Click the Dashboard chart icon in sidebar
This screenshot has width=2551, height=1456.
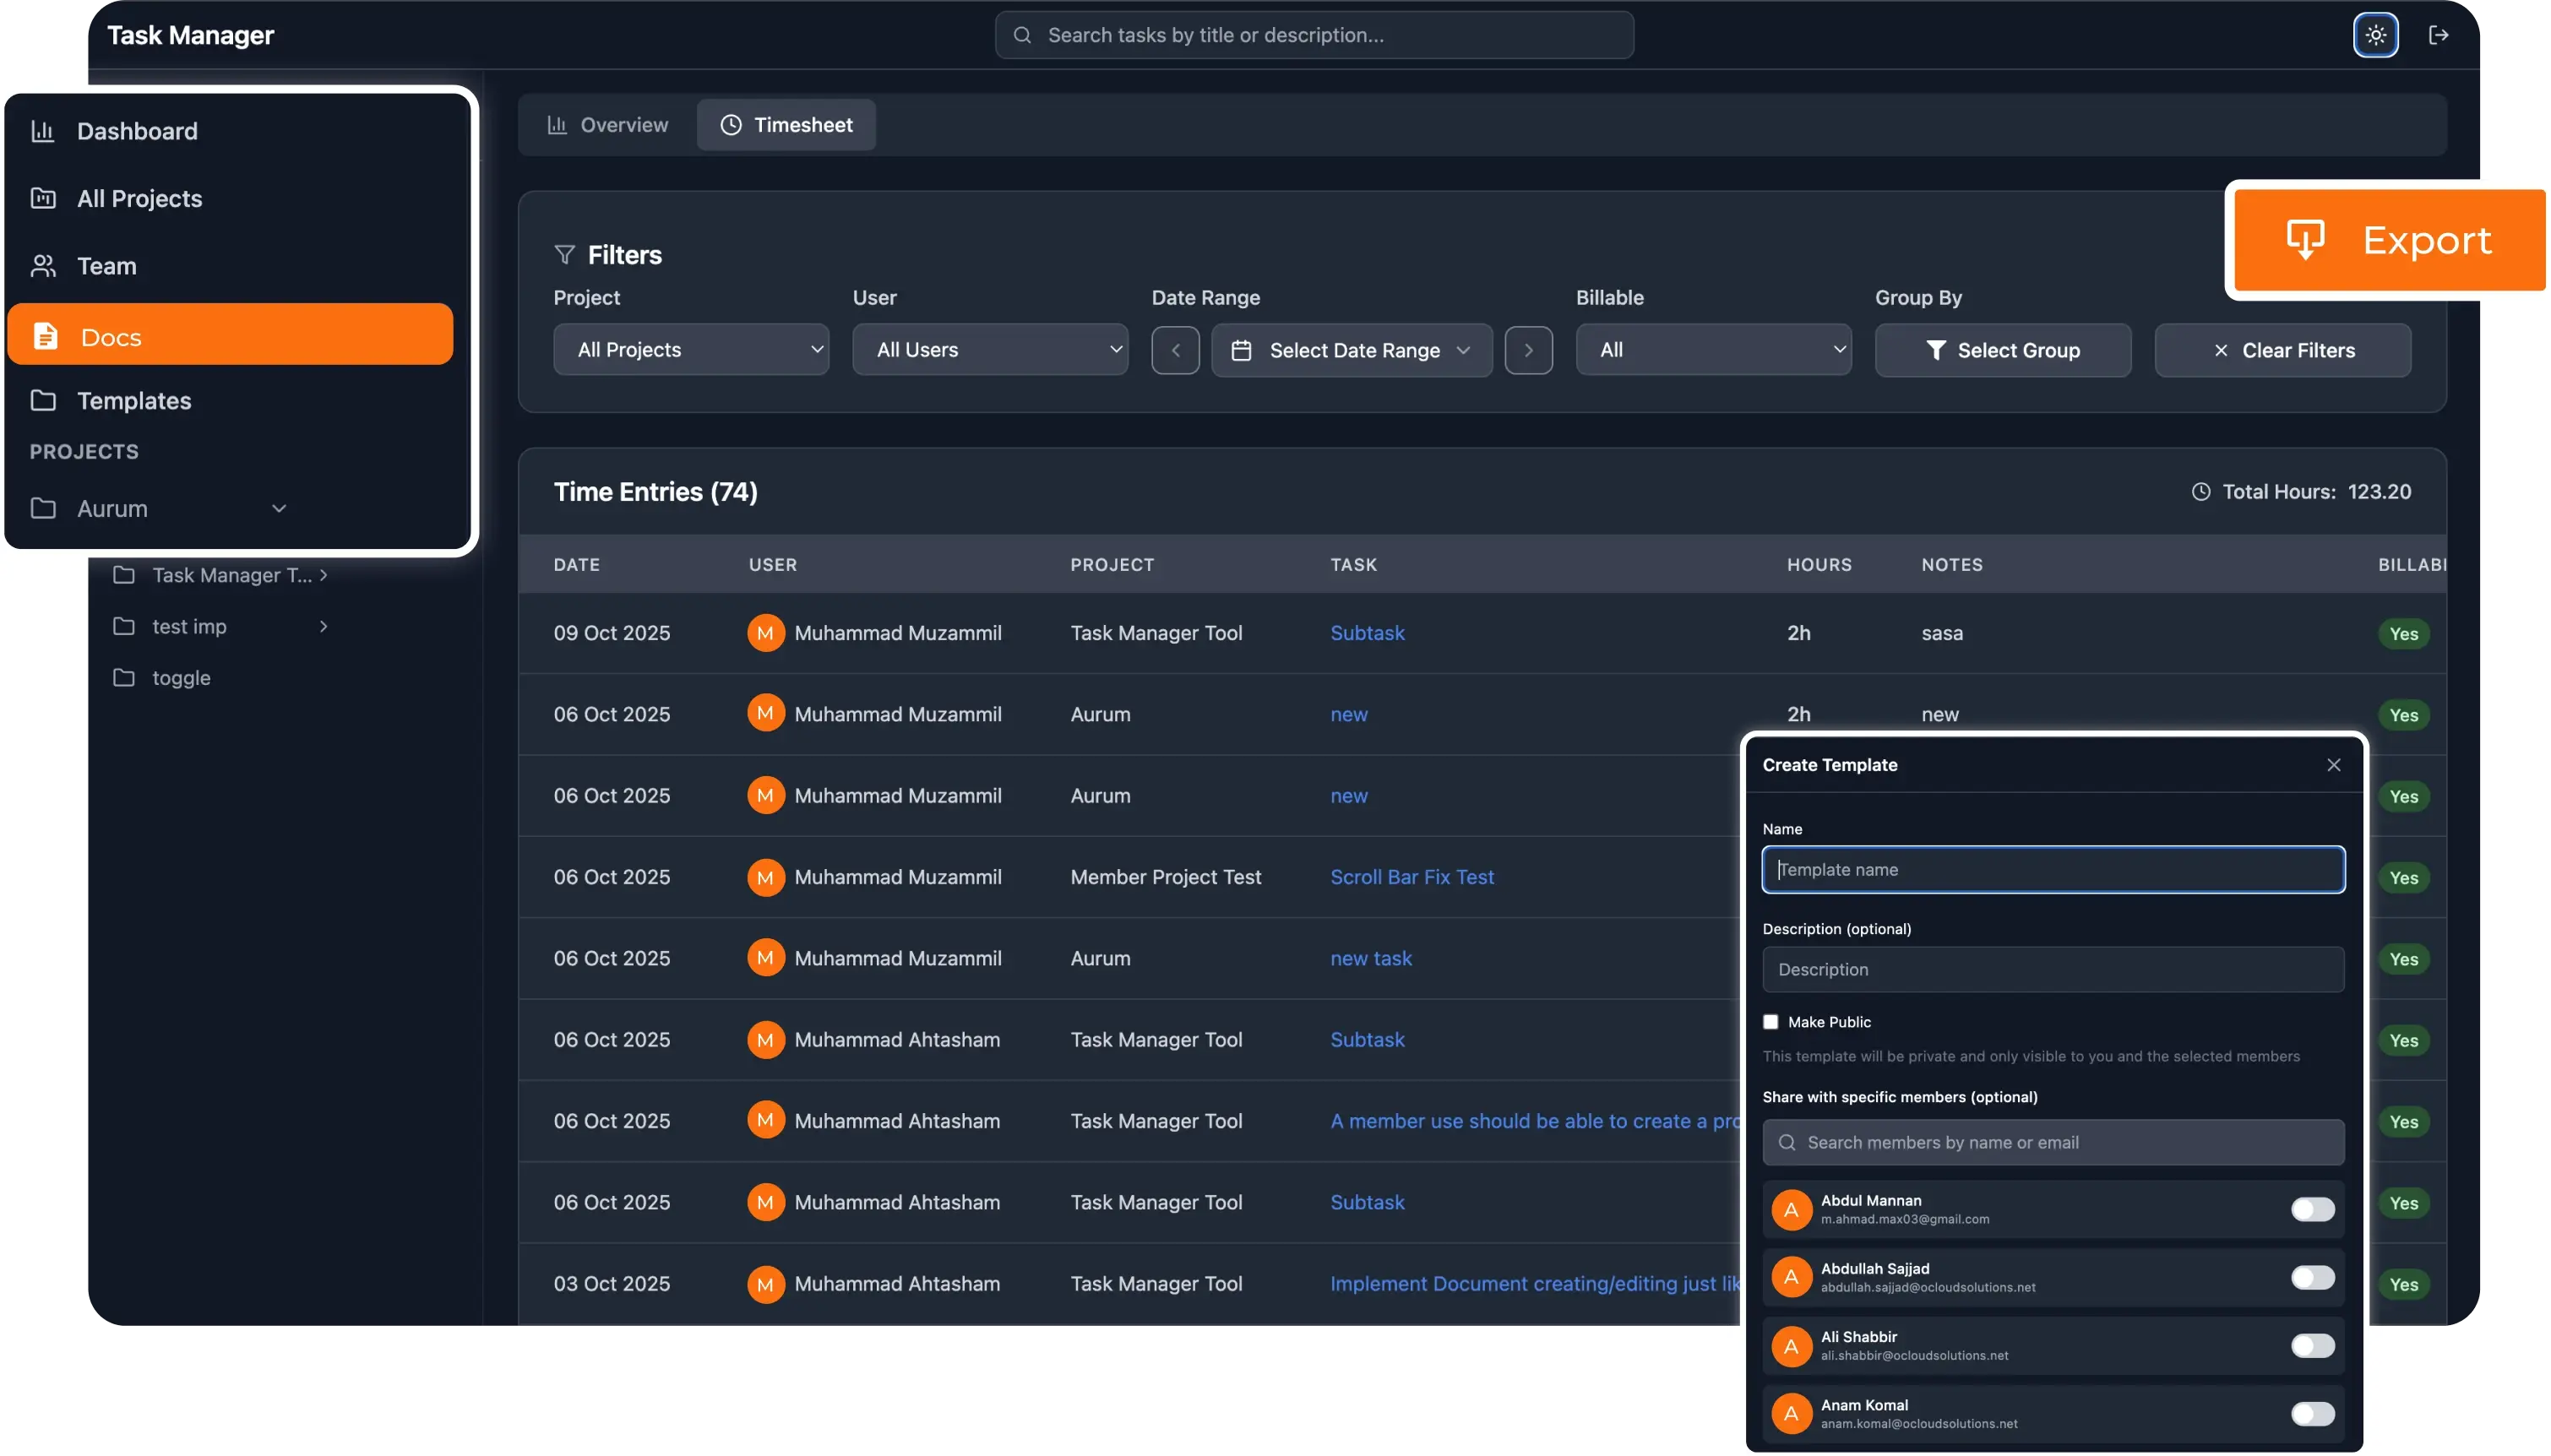pyautogui.click(x=43, y=131)
